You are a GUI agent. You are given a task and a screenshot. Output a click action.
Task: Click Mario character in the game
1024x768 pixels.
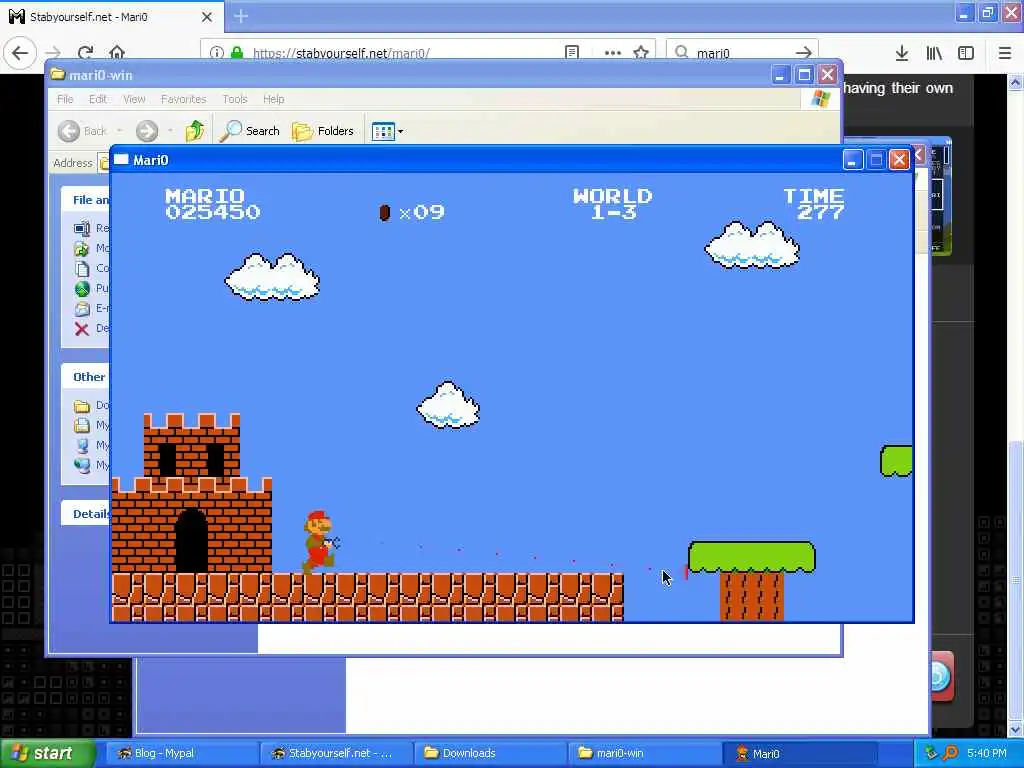pos(320,542)
